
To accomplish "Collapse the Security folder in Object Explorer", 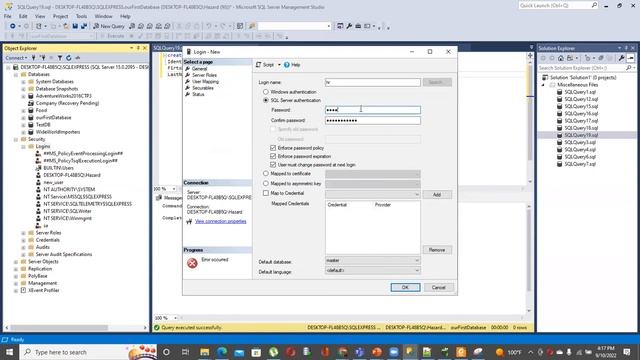I will [x=16, y=139].
